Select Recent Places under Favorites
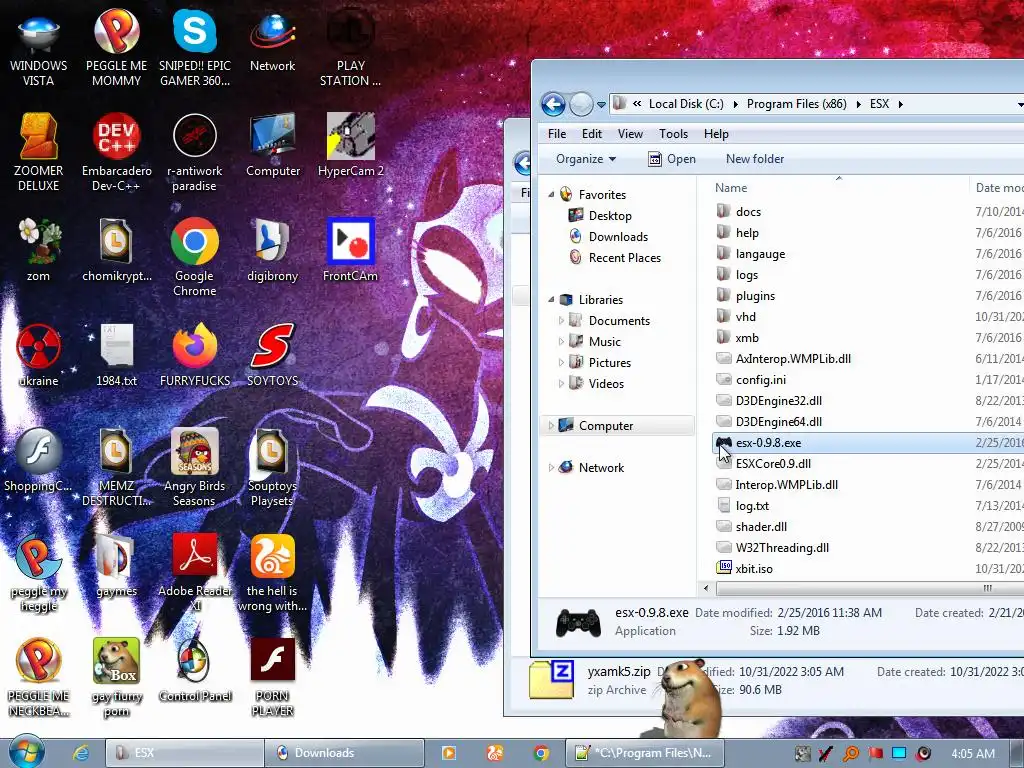The width and height of the screenshot is (1024, 768). [x=615, y=257]
